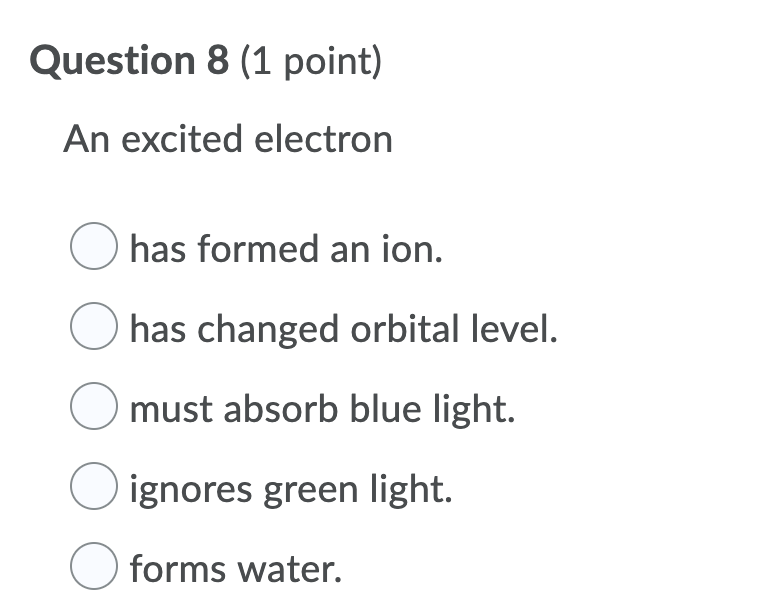Mark the 'ignores green light.' radio button
Image resolution: width=780 pixels, height=614 pixels.
(x=92, y=489)
